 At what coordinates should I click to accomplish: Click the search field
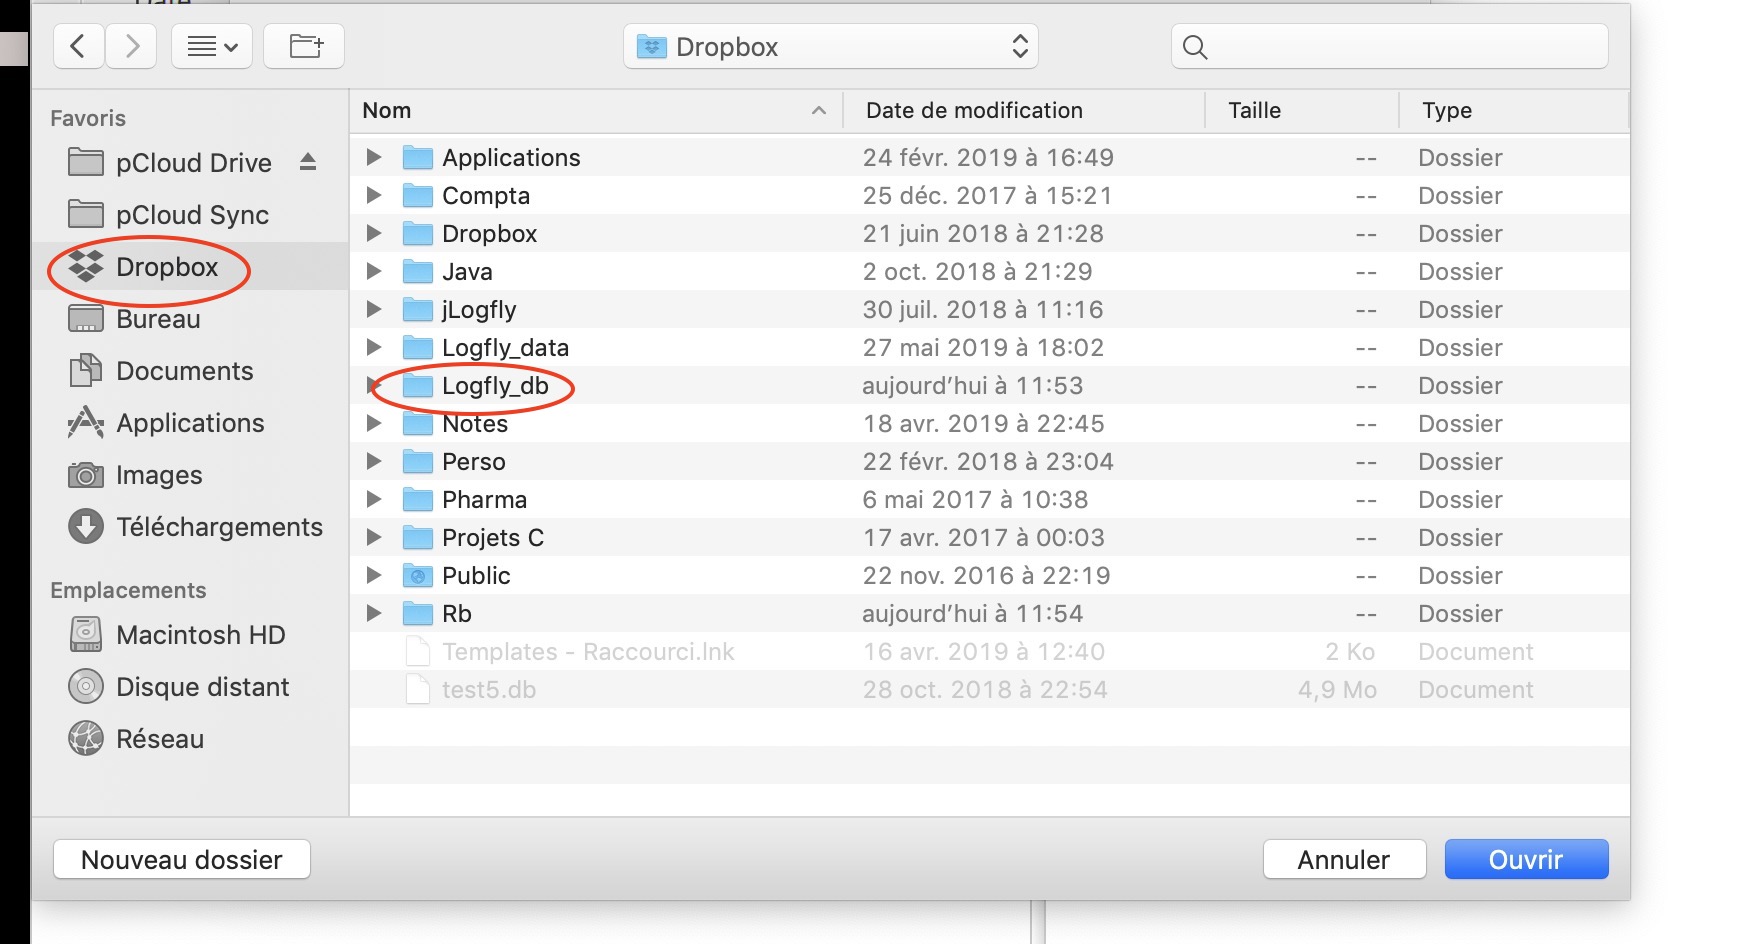coord(1390,46)
